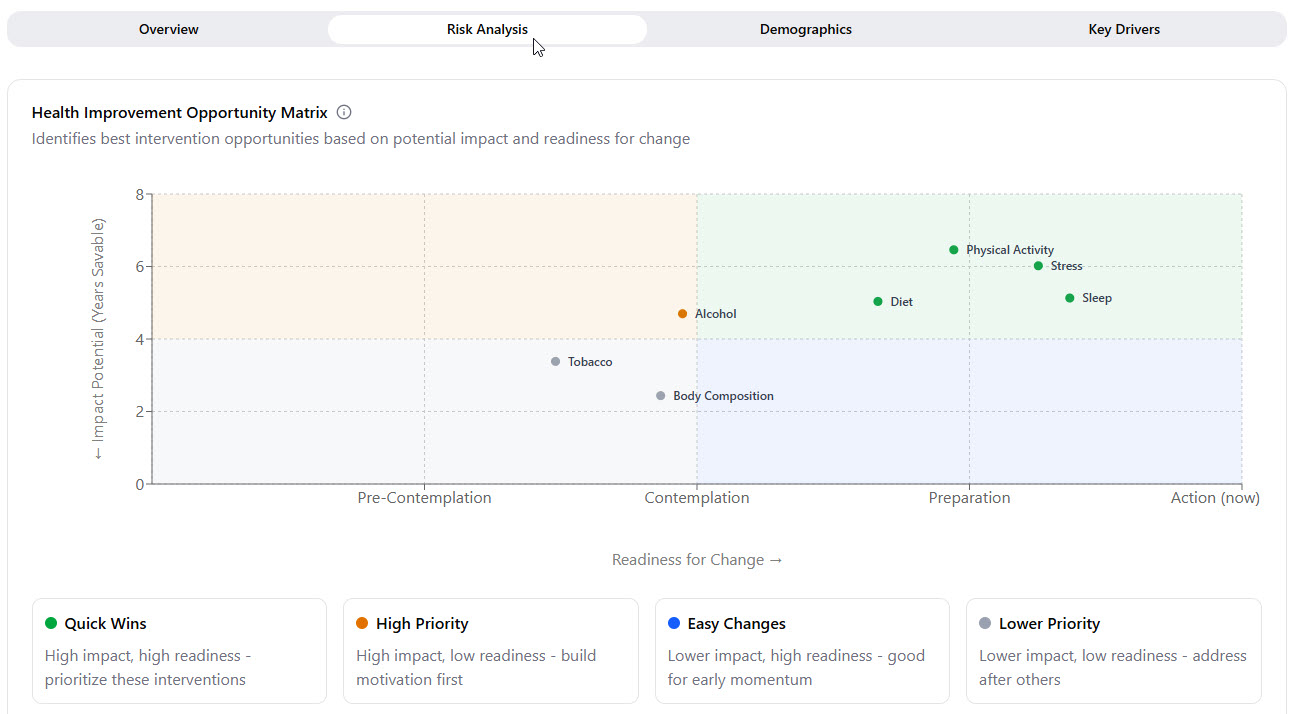
Task: Select the Stress dot on the chart
Action: (1038, 266)
